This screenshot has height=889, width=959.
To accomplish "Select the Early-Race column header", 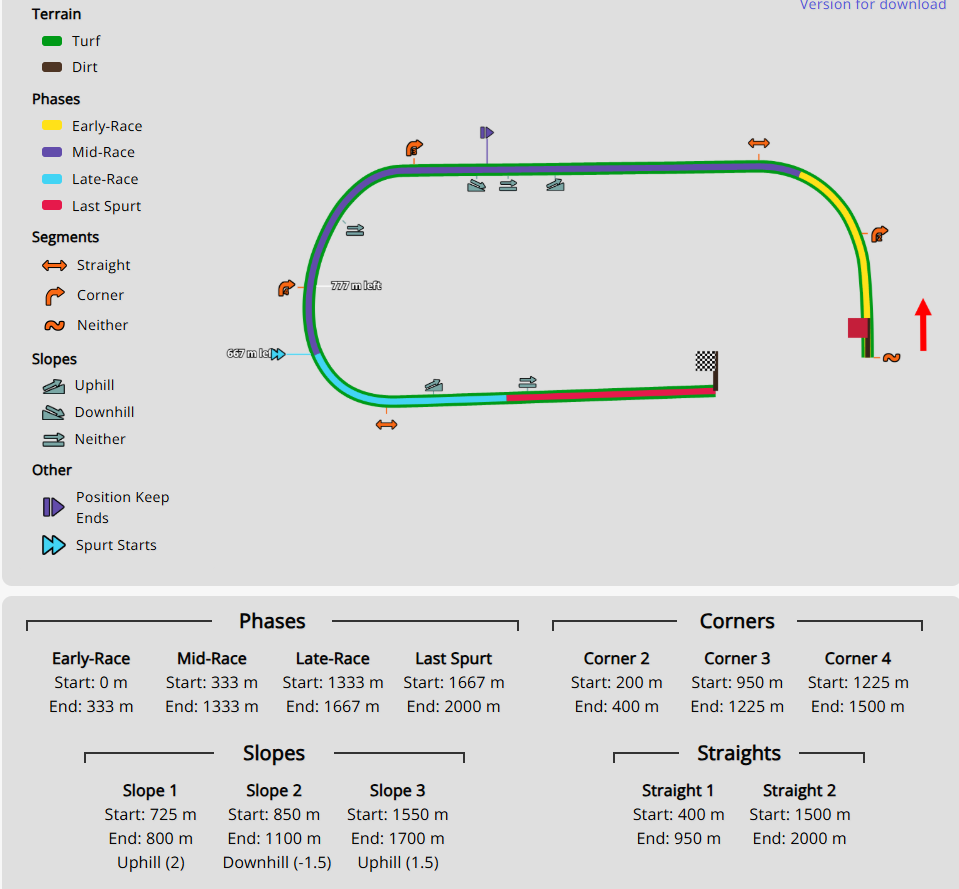I will click(x=91, y=658).
